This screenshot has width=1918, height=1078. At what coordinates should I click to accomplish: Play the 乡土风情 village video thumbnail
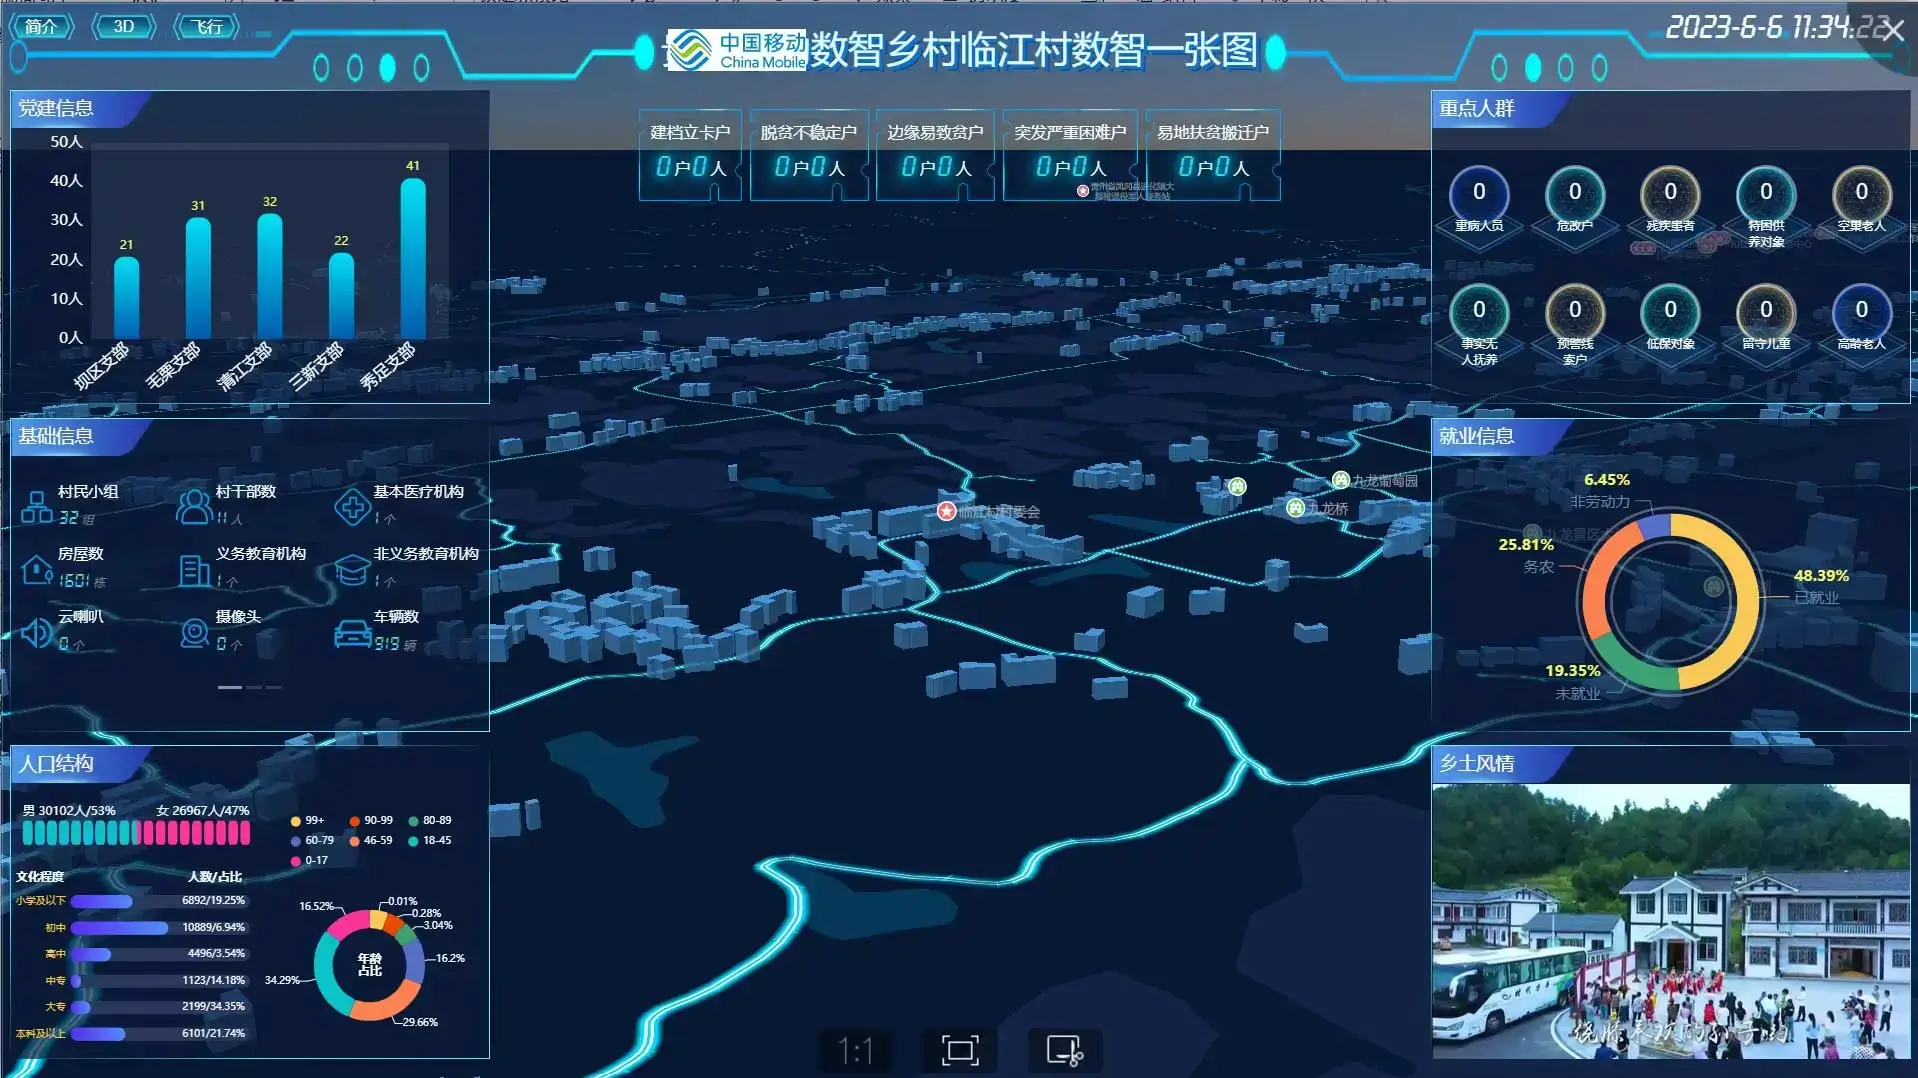[x=1670, y=921]
